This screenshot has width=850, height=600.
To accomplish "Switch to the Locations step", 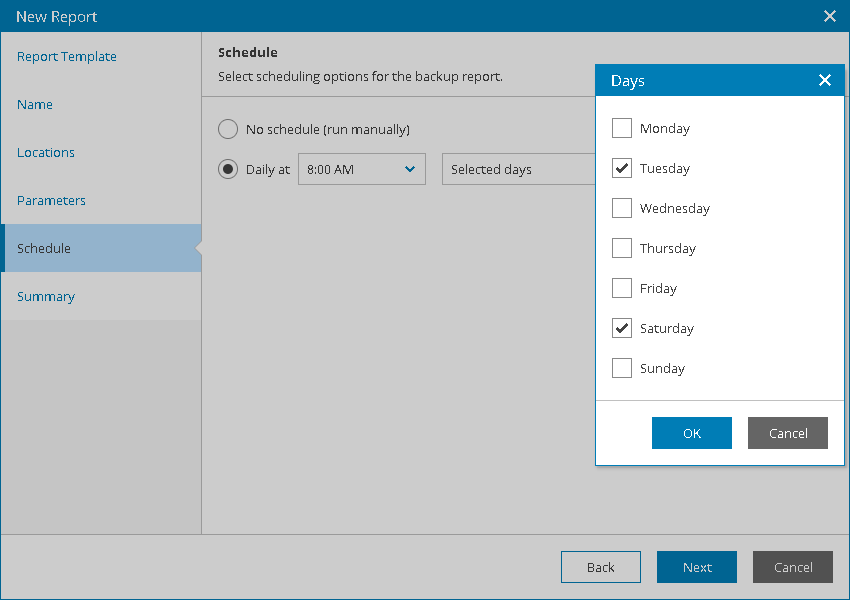I will [x=46, y=153].
